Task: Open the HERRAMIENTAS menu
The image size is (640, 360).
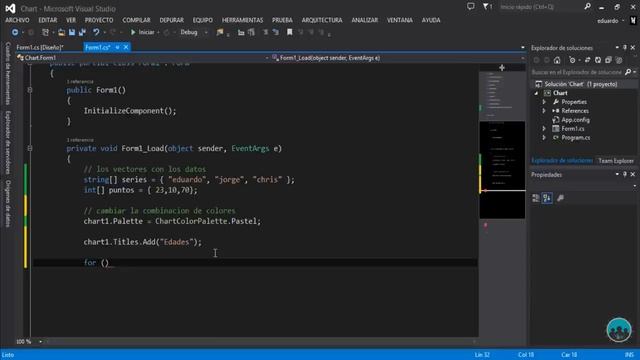Action: click(242, 20)
